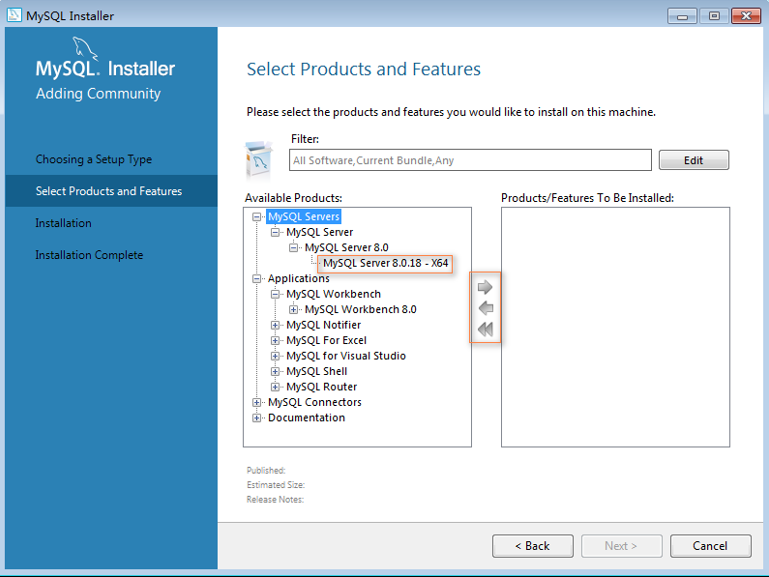Select the Documentation tree label
The image size is (769, 577).
[x=307, y=418]
